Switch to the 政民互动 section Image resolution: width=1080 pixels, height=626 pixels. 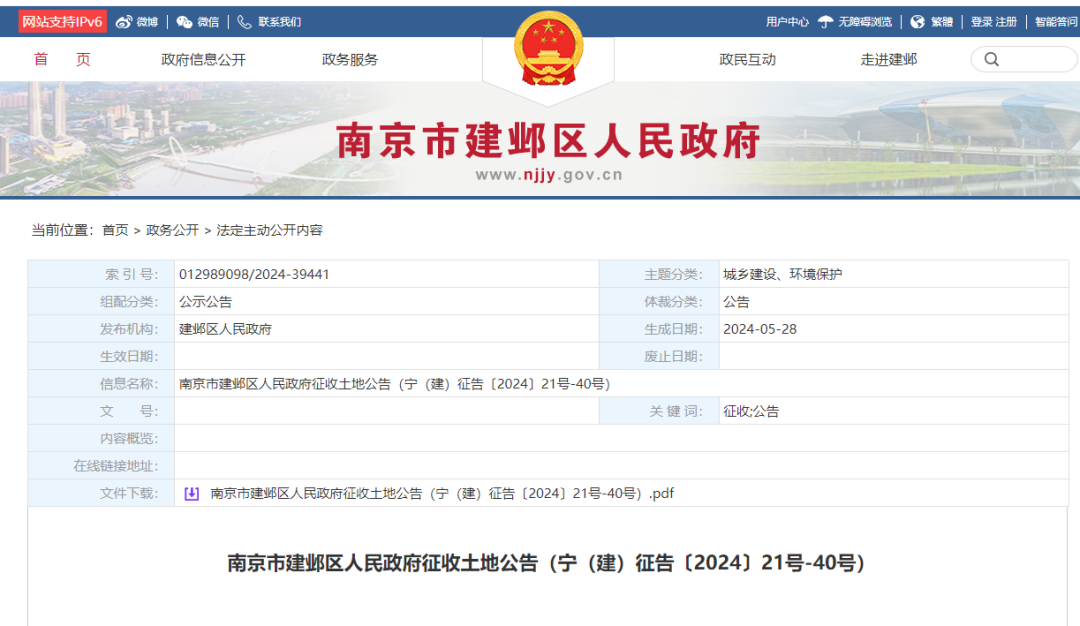coord(745,59)
